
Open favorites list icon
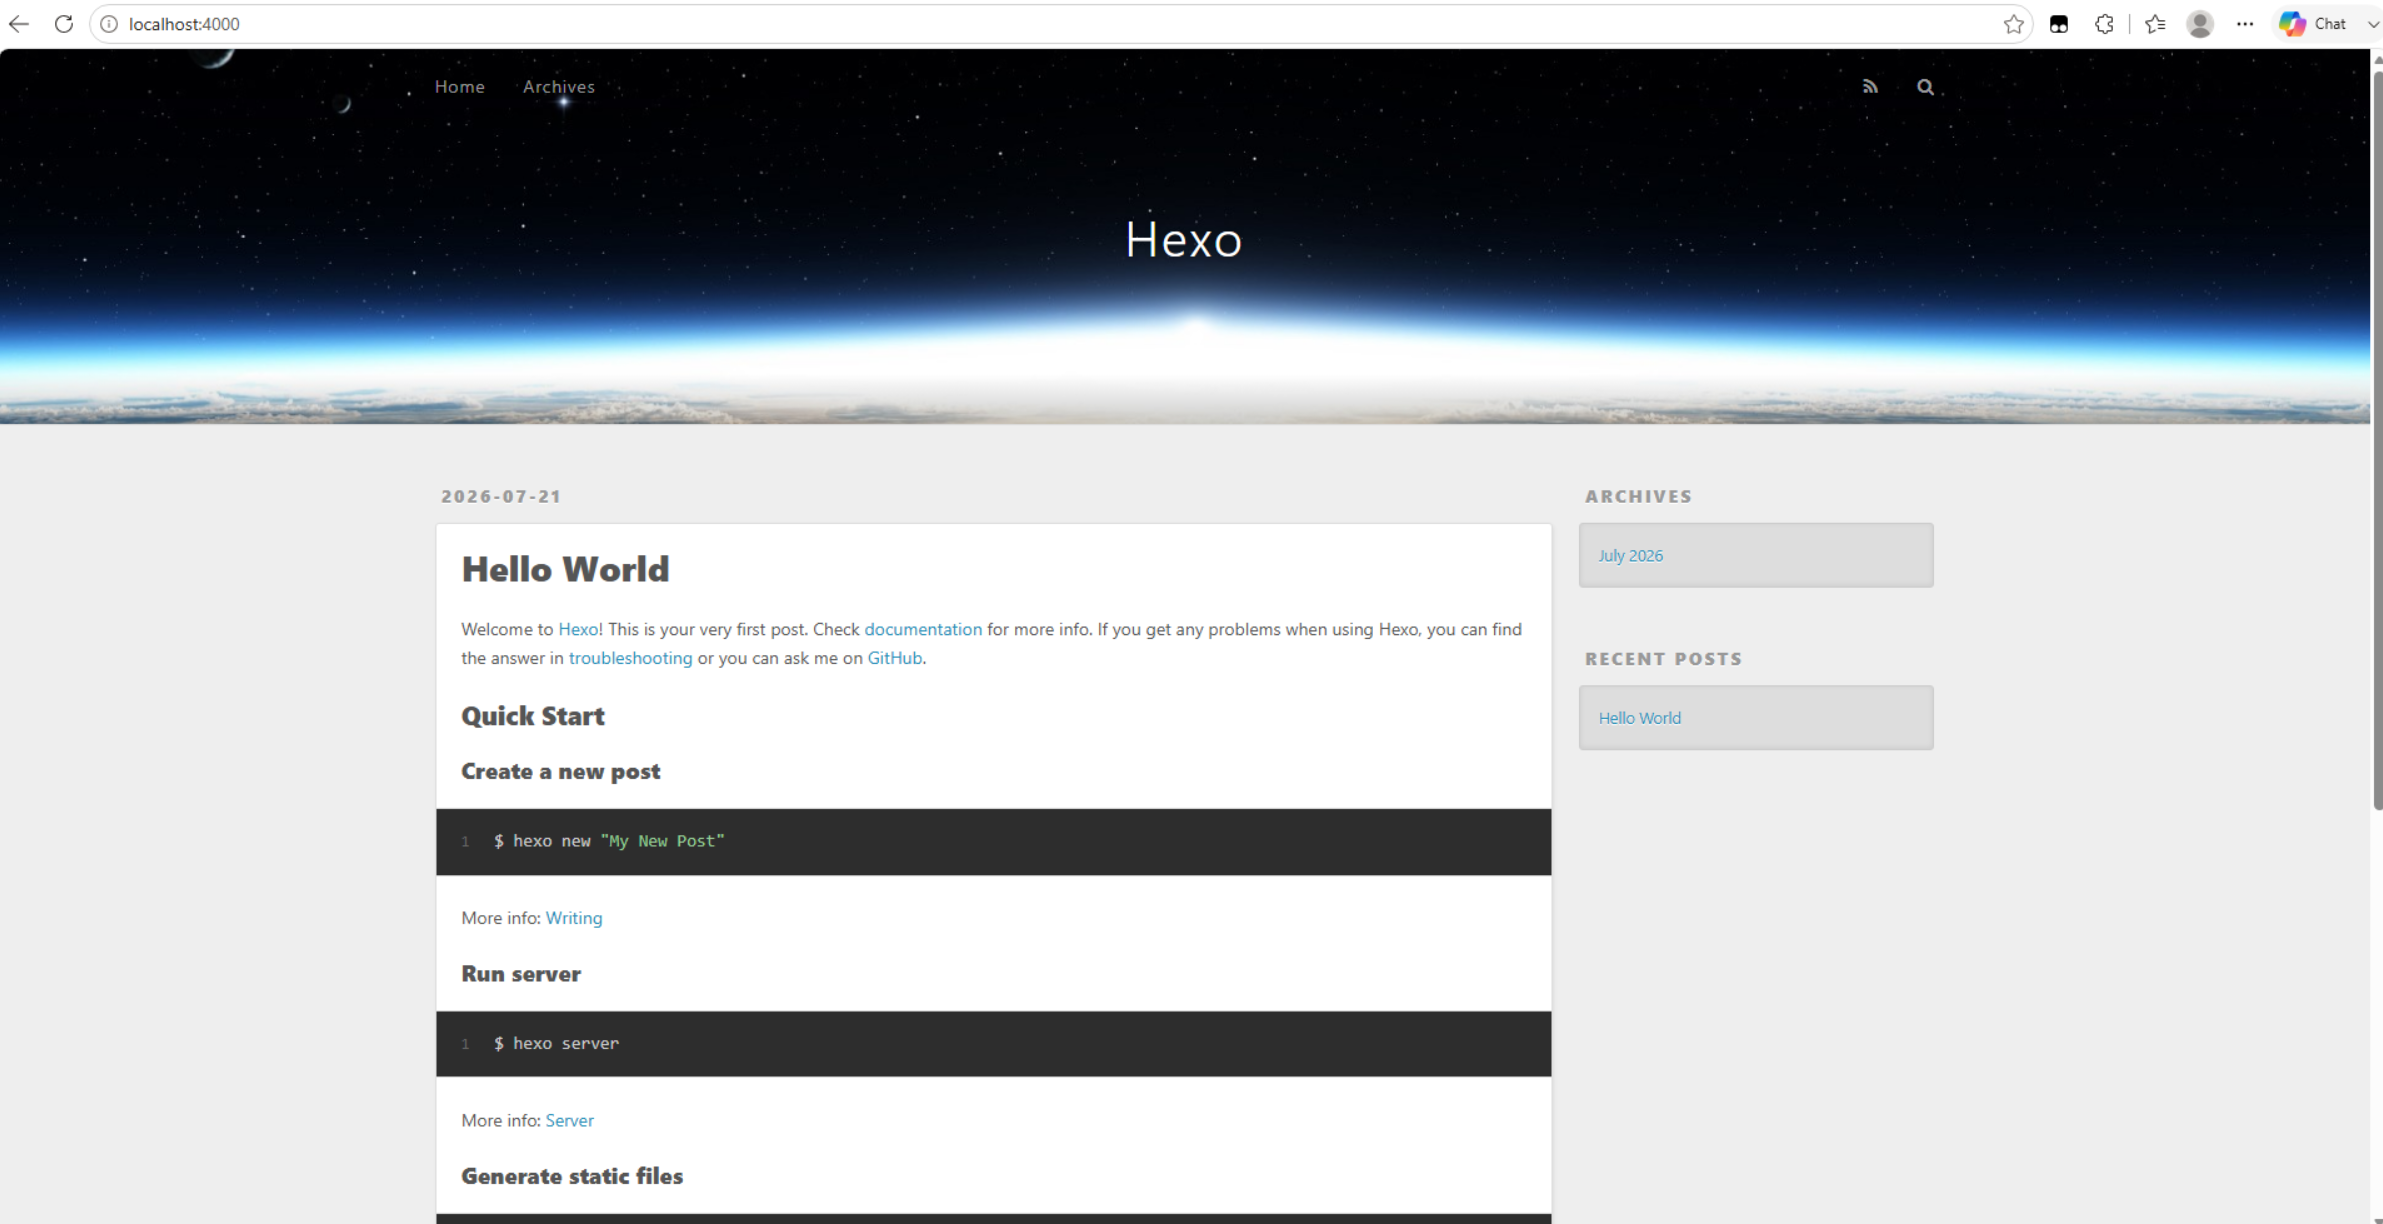[x=2155, y=24]
